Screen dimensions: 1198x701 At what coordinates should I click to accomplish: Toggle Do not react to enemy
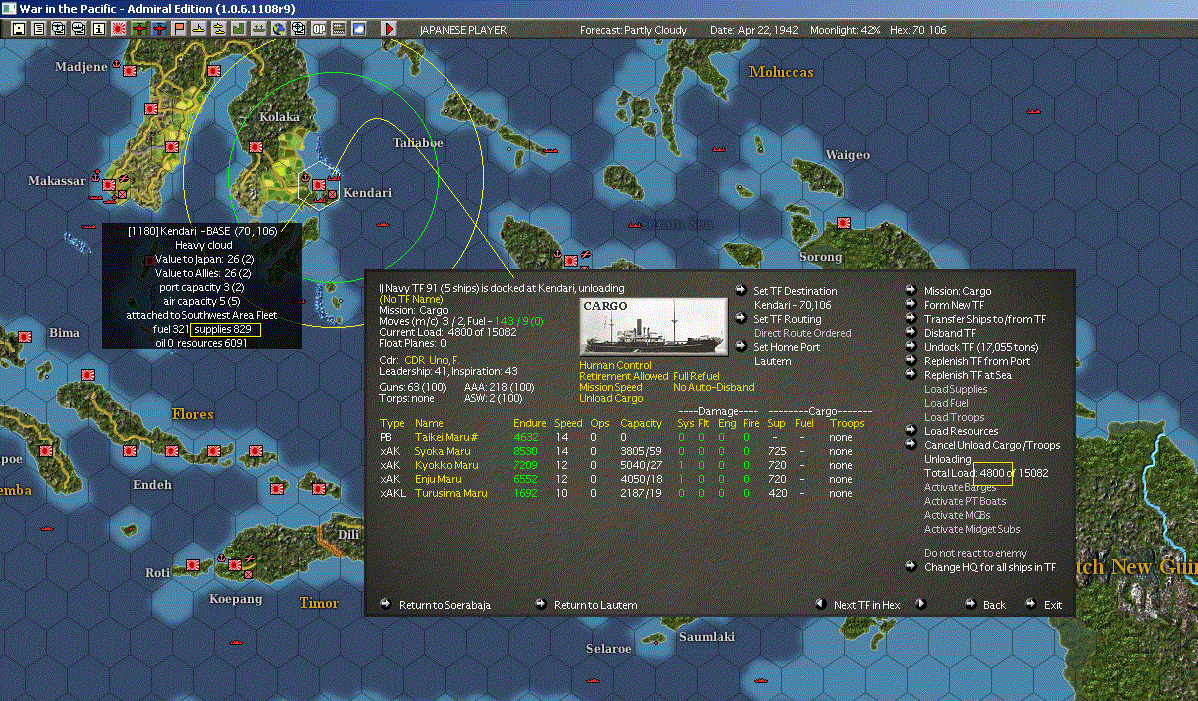pos(975,553)
